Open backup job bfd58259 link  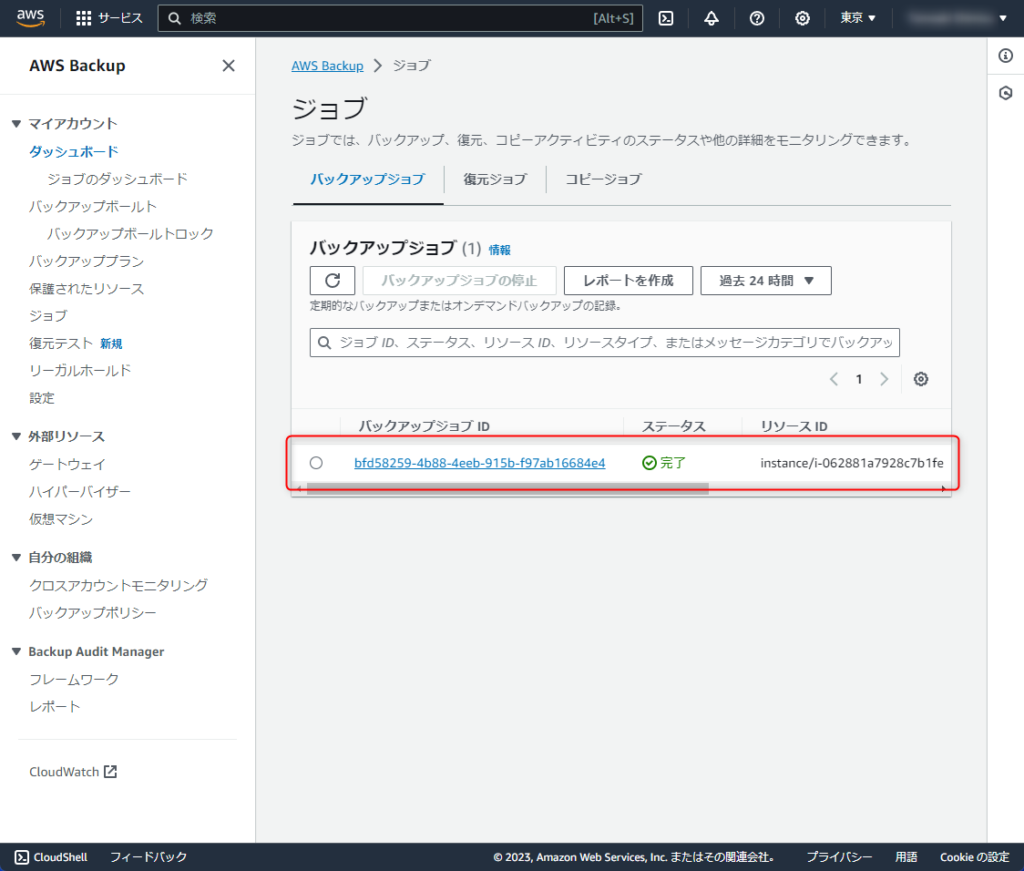click(479, 463)
